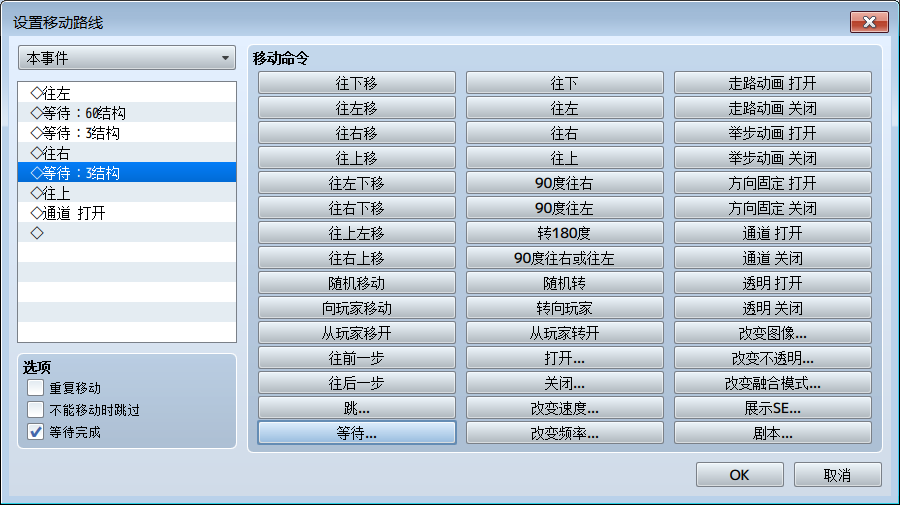Click the 方向固定 打开 button
The height and width of the screenshot is (505, 900).
pyautogui.click(x=773, y=183)
